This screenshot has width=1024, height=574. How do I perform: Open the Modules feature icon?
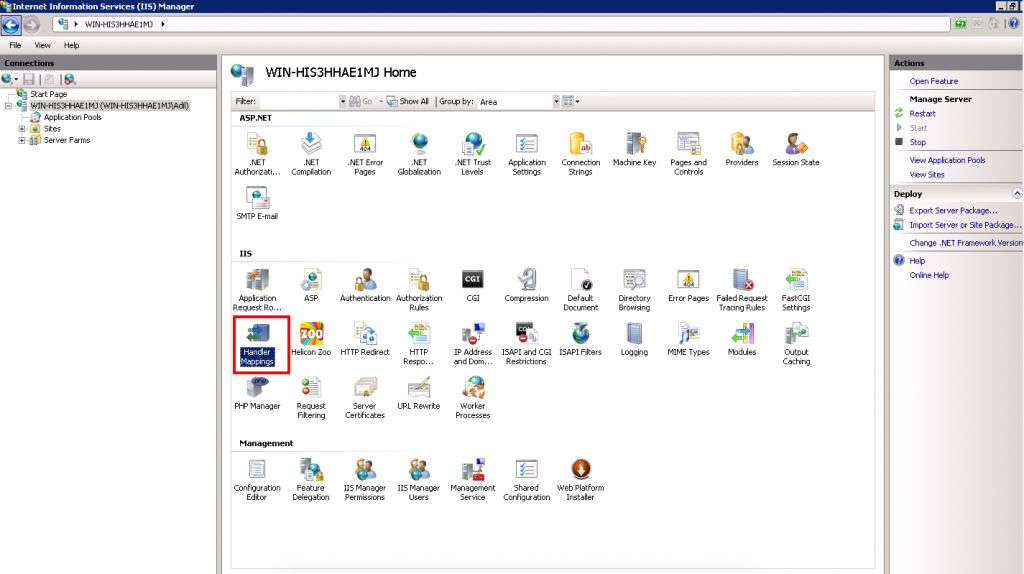pyautogui.click(x=742, y=339)
